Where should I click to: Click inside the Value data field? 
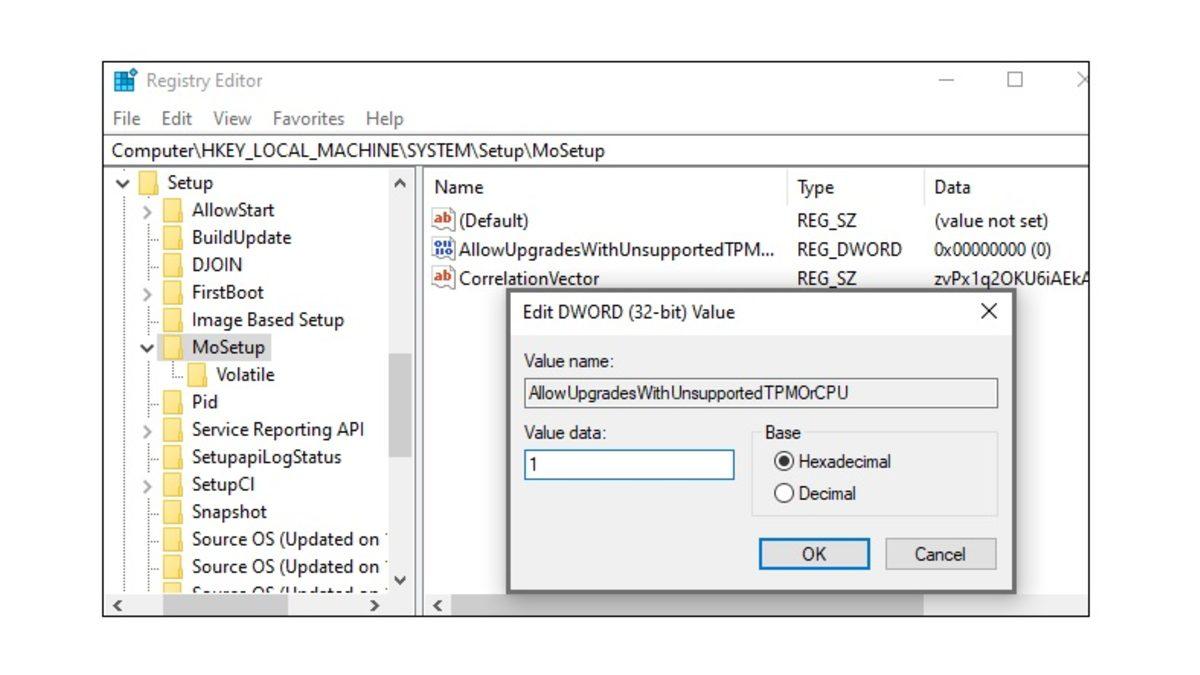pos(628,464)
